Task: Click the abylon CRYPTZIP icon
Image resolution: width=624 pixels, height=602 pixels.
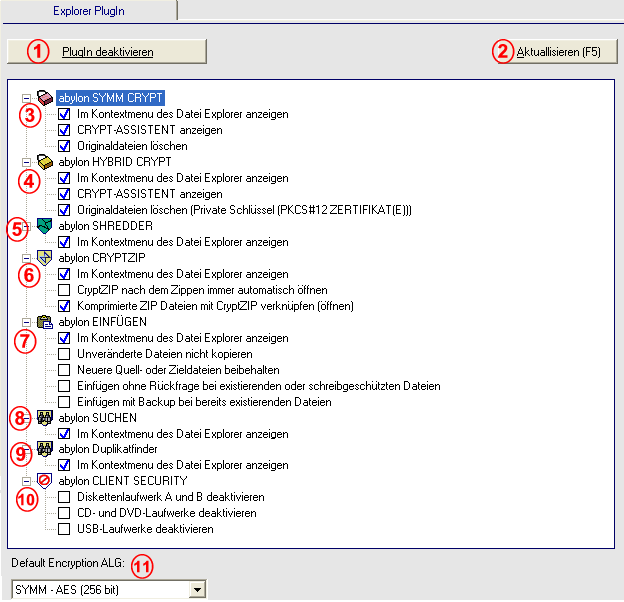Action: 44,258
